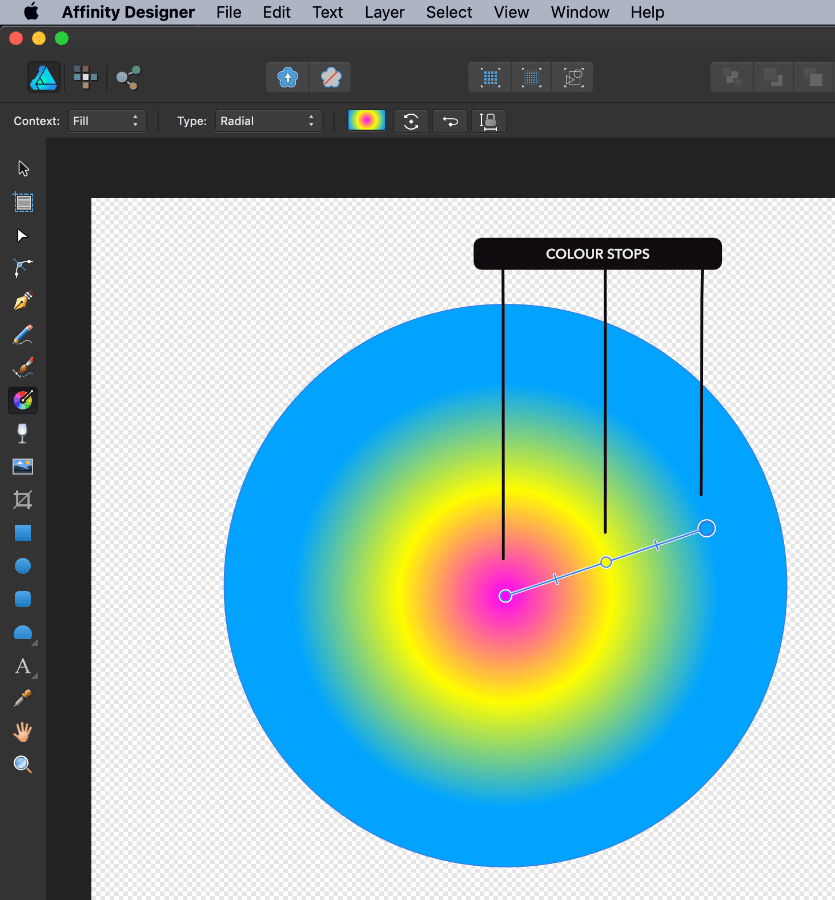Viewport: 835px width, 900px height.
Task: Click the reverse gradient button
Action: point(450,121)
